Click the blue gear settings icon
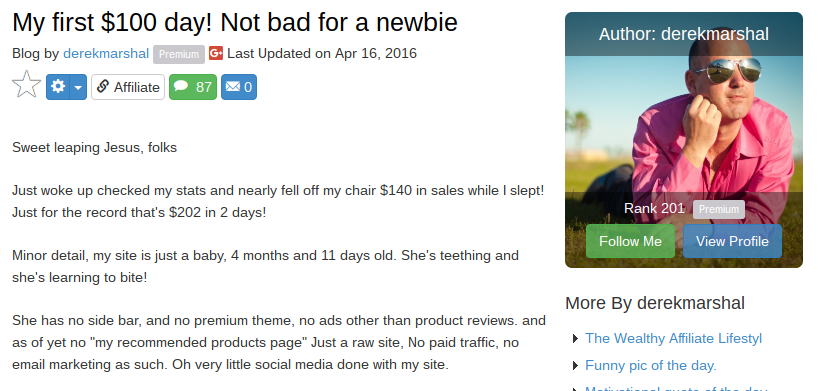The image size is (831, 391). [58, 87]
